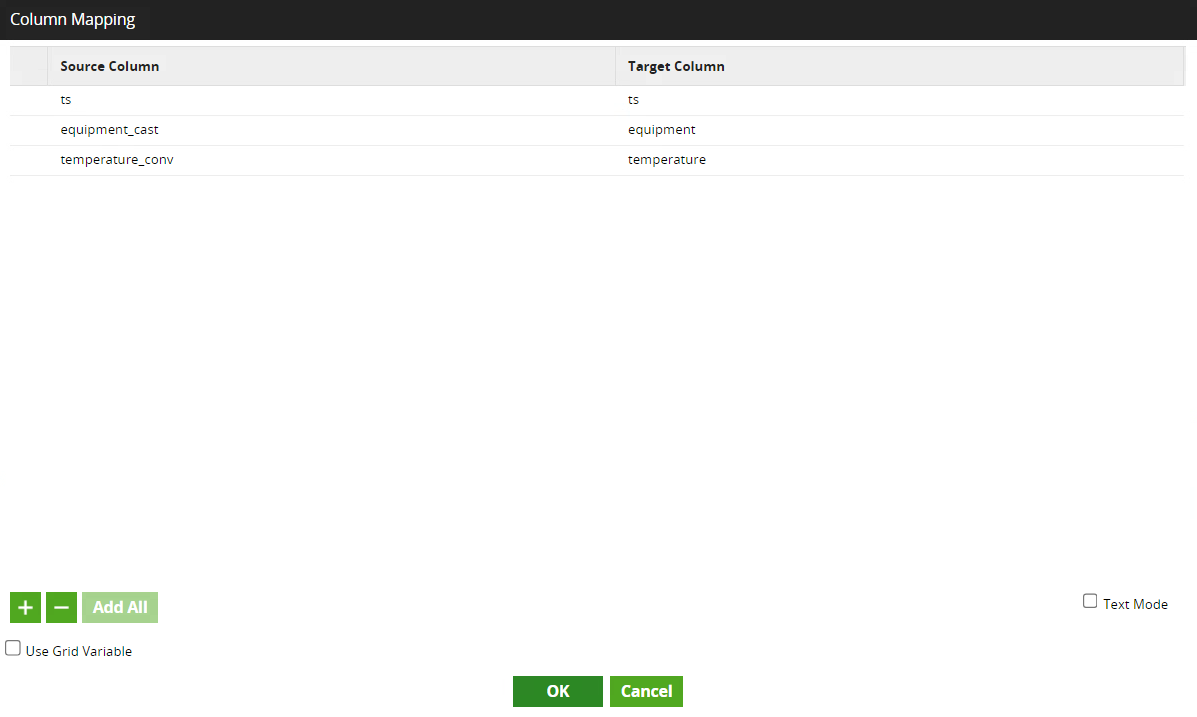Click the Target Column header
Screen dimensions: 1197x717
898,66
